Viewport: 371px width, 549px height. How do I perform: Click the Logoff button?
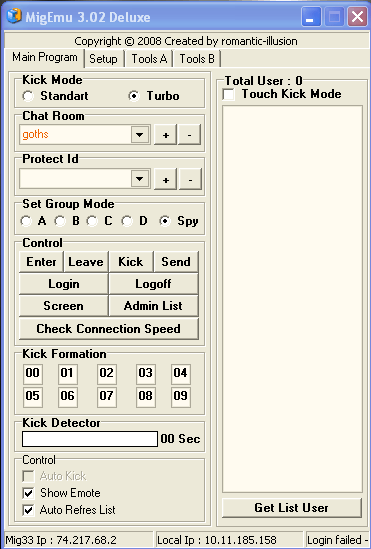(x=153, y=284)
